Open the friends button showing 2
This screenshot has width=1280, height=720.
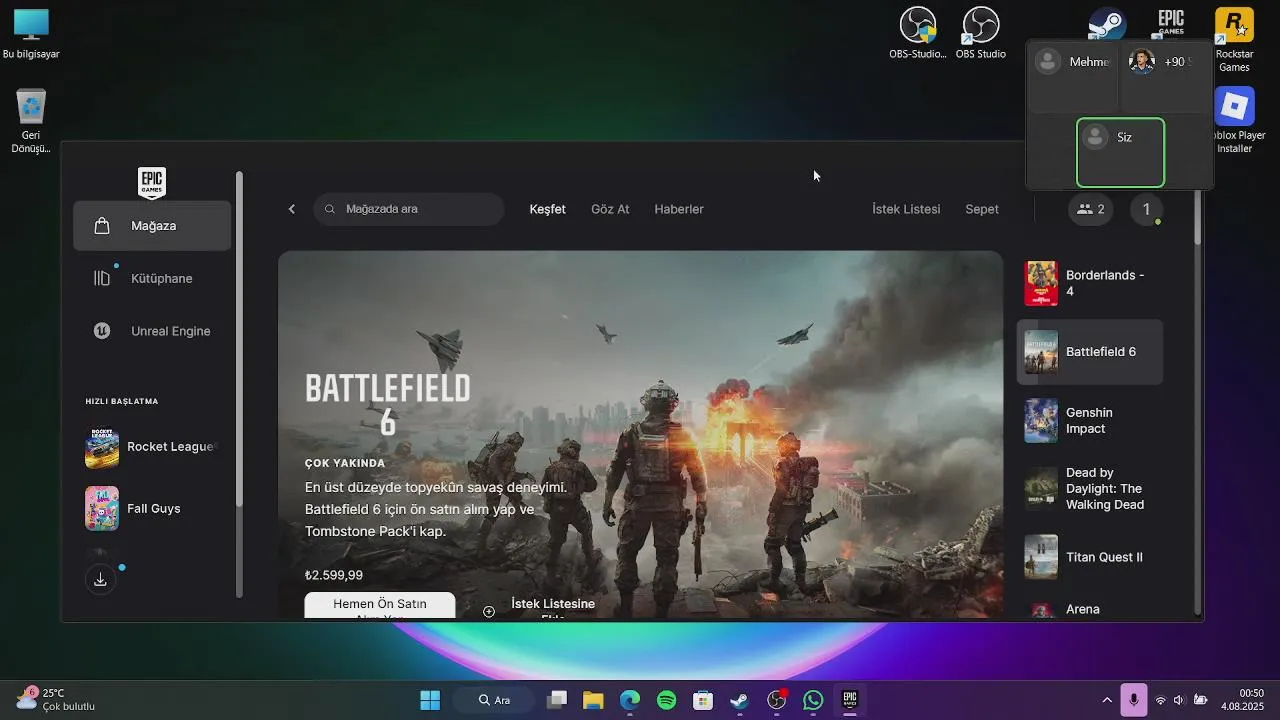[x=1090, y=209]
